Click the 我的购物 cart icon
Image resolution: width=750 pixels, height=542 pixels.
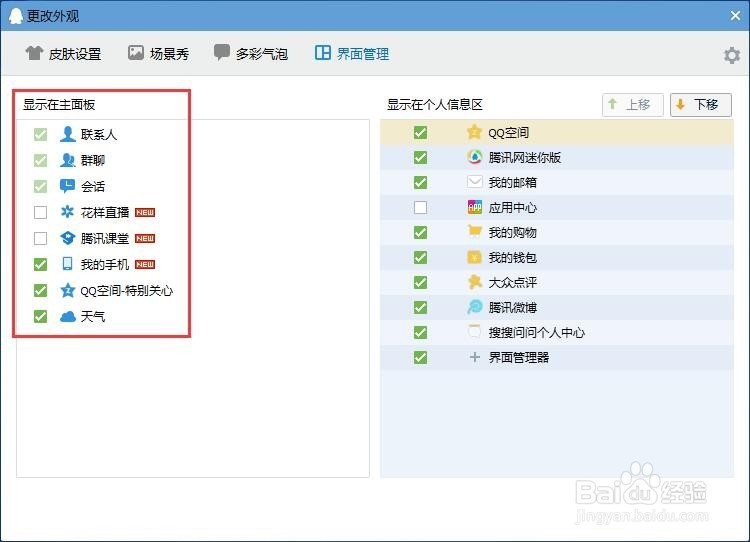474,232
